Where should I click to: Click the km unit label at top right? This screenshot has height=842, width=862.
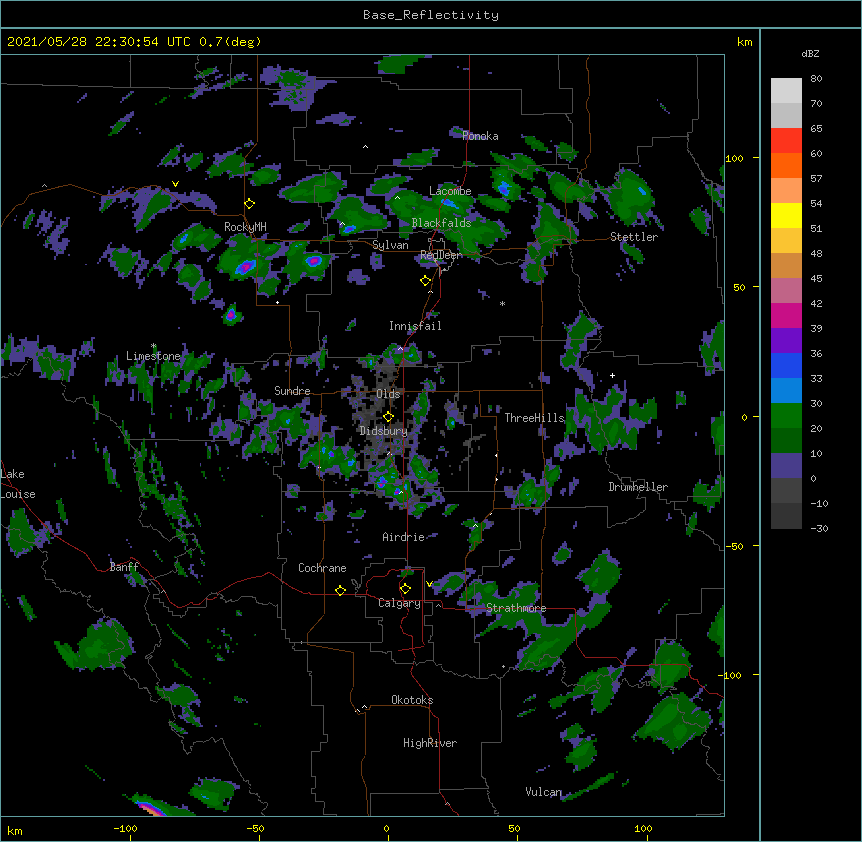tap(744, 42)
